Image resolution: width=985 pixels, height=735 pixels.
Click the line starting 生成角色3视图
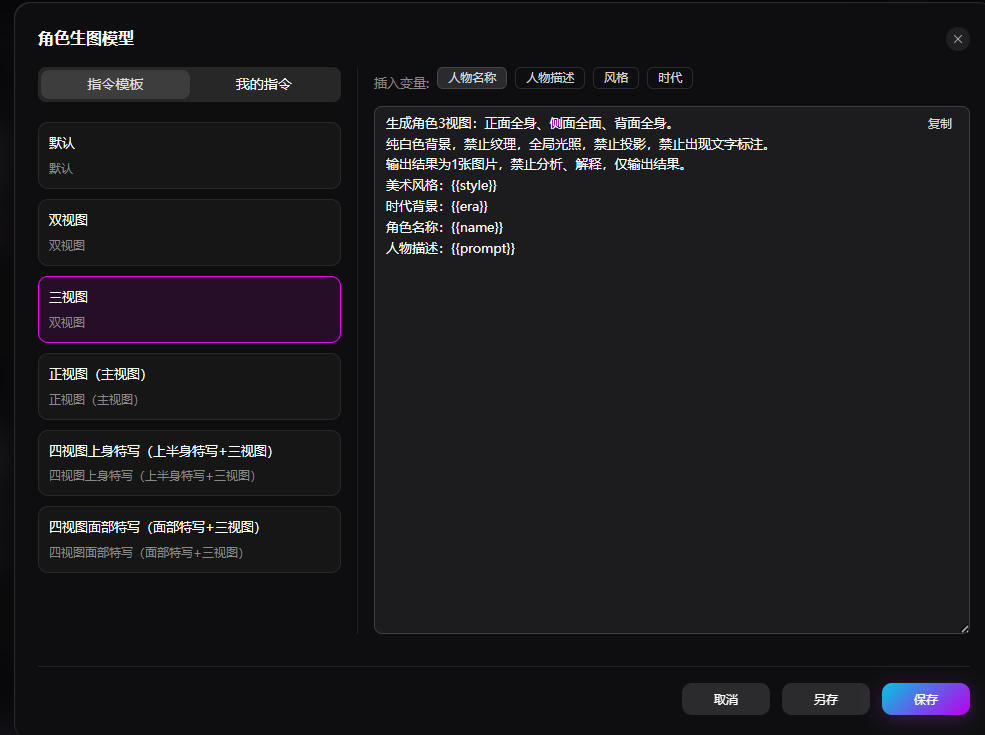[x=530, y=124]
